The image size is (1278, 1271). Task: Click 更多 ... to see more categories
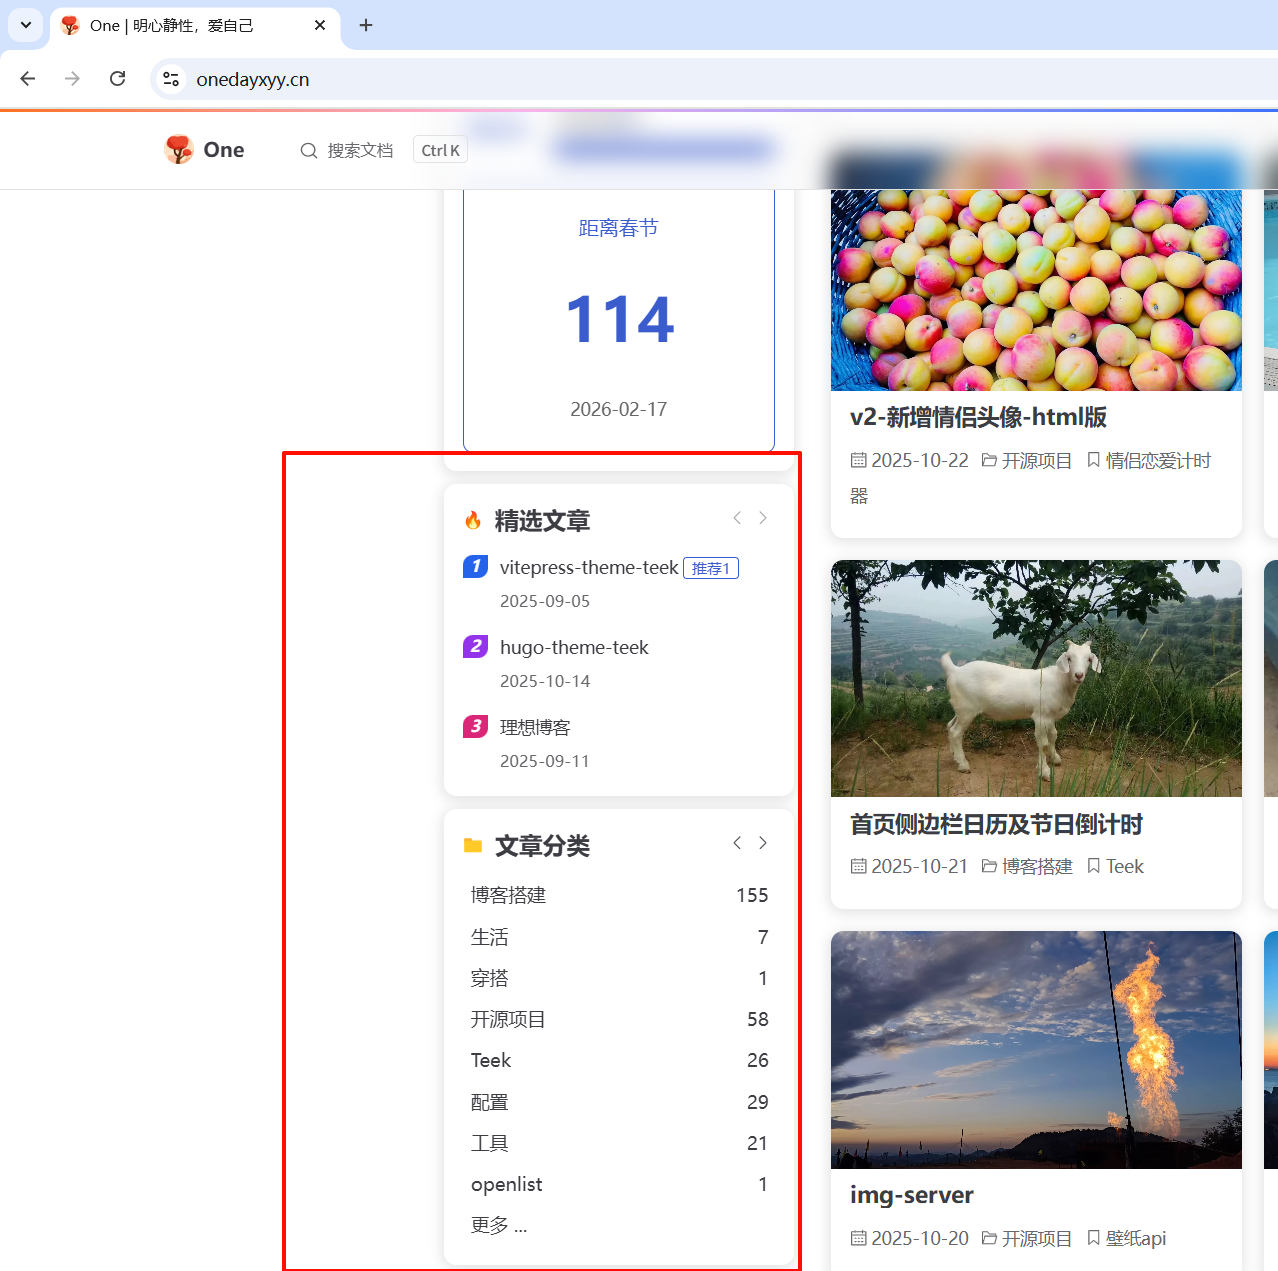click(498, 1225)
